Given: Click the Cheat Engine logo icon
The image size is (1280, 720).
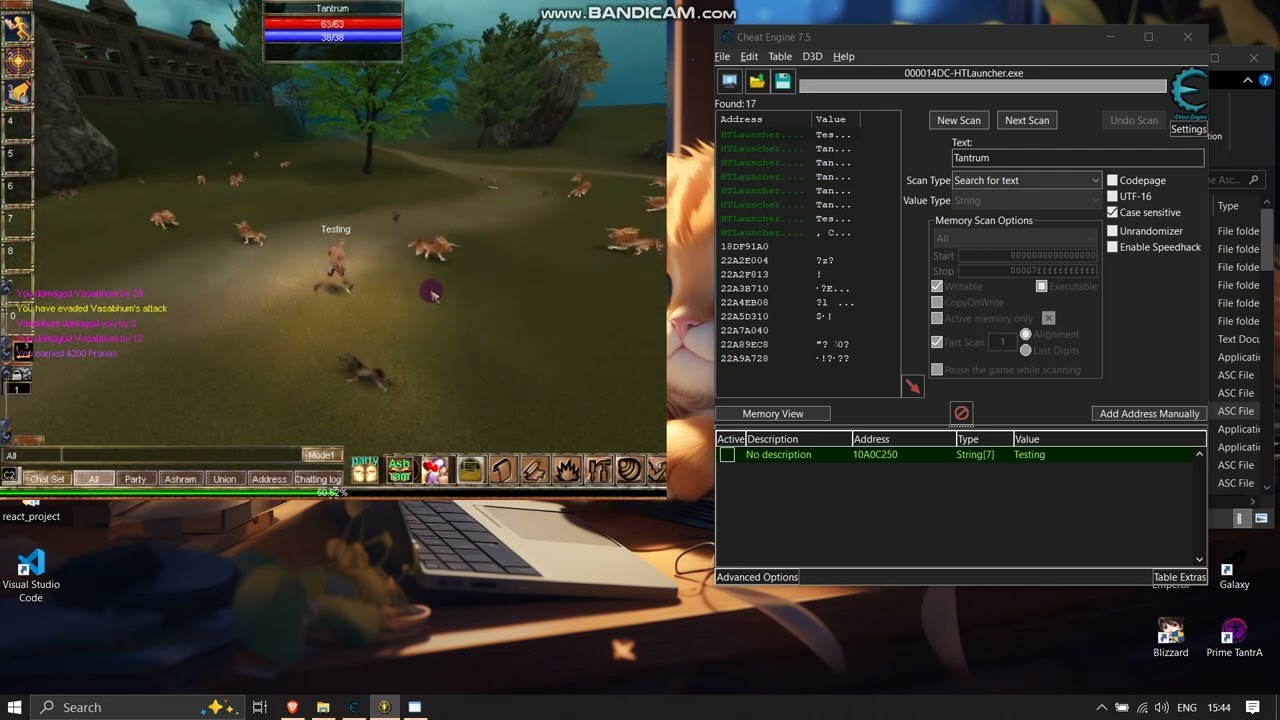Looking at the screenshot, I should (x=1189, y=93).
